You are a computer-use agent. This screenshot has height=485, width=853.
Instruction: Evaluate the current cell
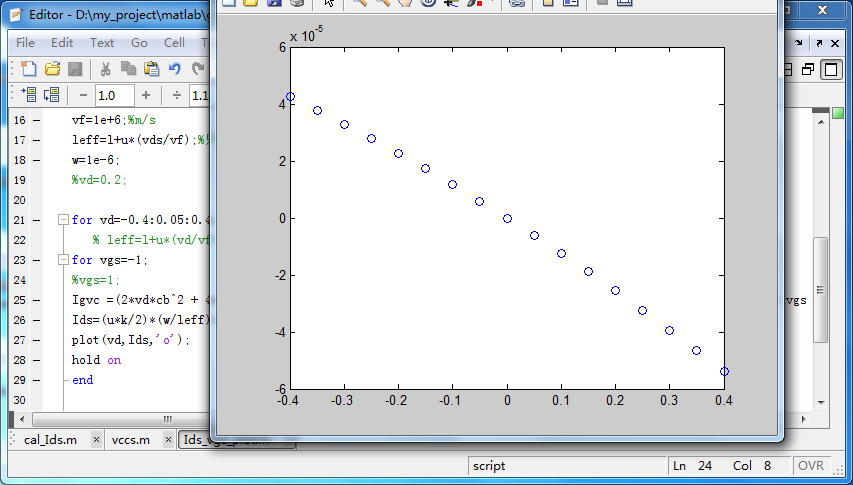coord(28,95)
